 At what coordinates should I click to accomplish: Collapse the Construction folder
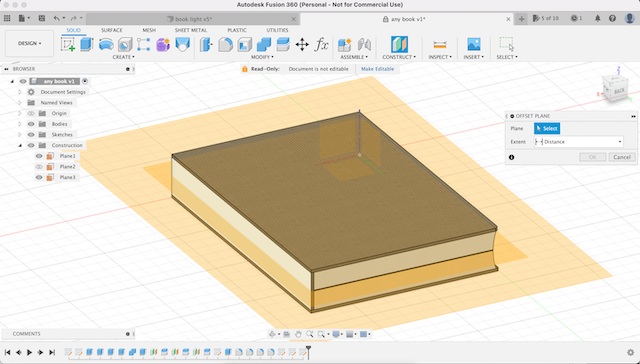click(x=20, y=145)
